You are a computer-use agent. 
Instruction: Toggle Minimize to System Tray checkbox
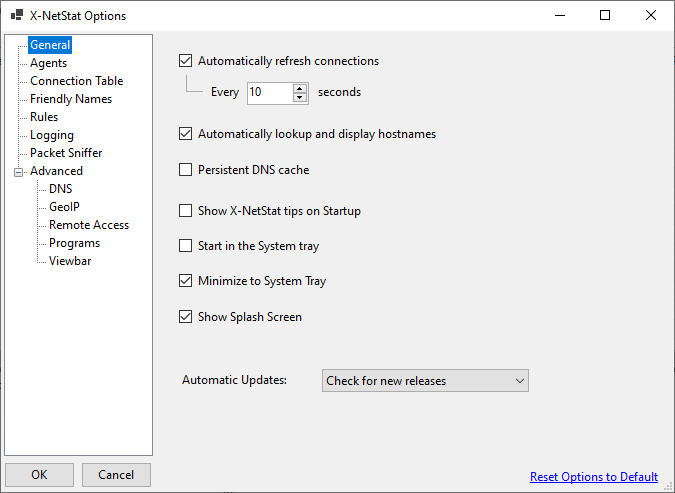click(x=186, y=281)
